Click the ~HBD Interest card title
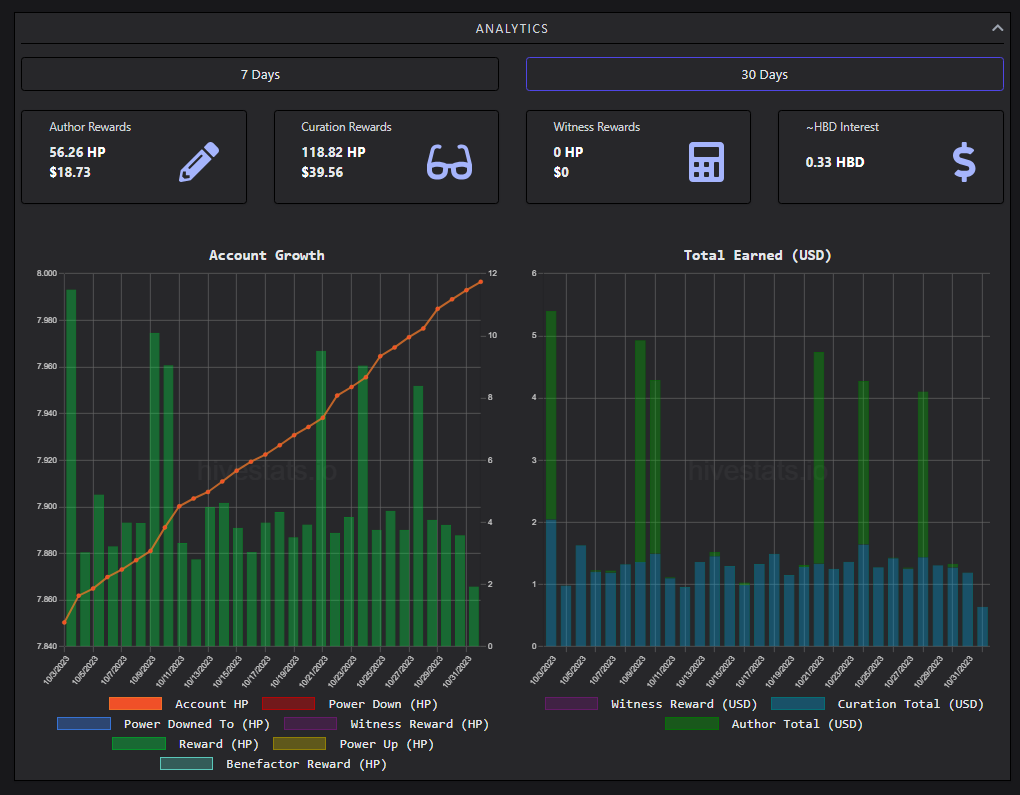1020x795 pixels. [842, 127]
